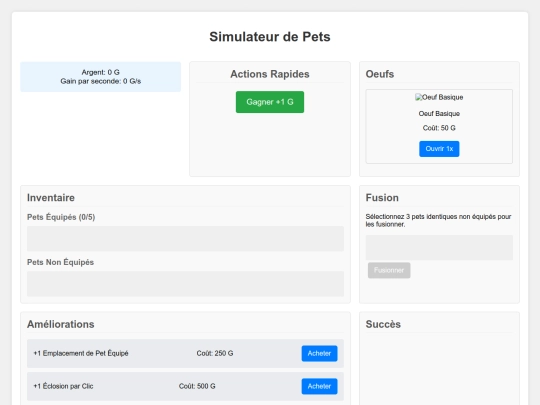Click the broken Oeuf Basique egg image
Image resolution: width=540 pixels, height=405 pixels.
tap(439, 97)
